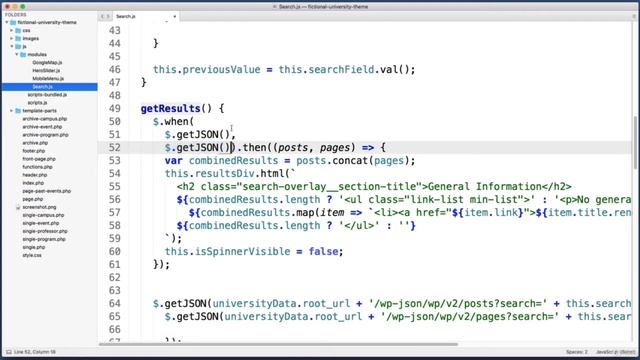640x360 pixels.
Task: Open MobileMenu.js in sidebar
Action: (48, 78)
